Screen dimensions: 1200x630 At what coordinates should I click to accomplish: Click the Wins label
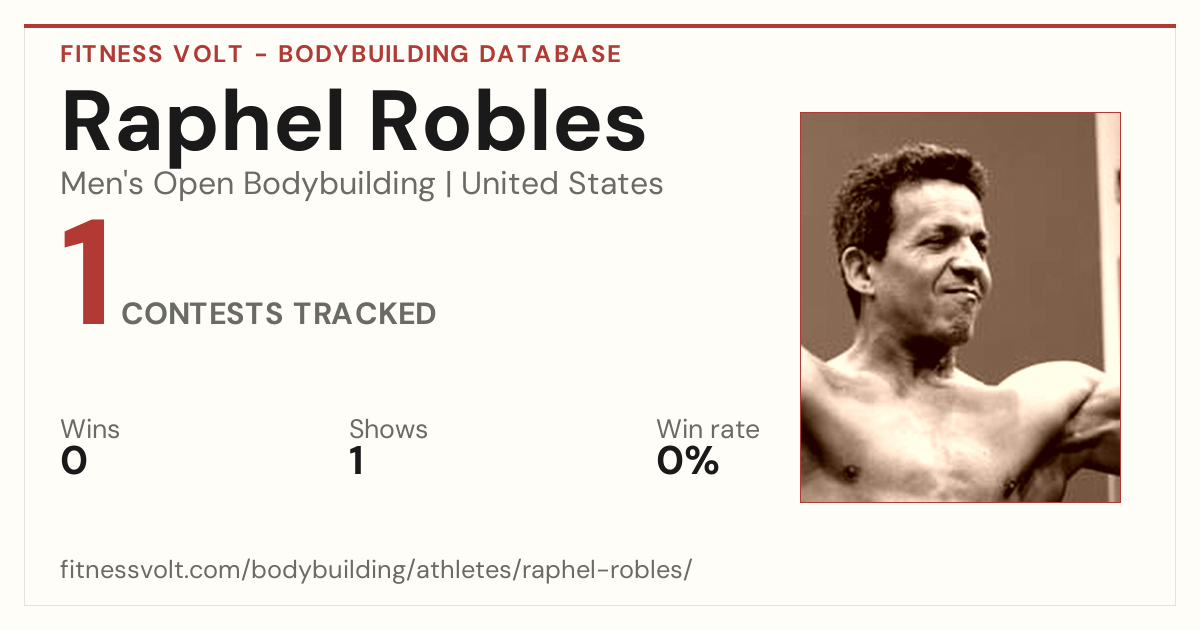click(90, 430)
